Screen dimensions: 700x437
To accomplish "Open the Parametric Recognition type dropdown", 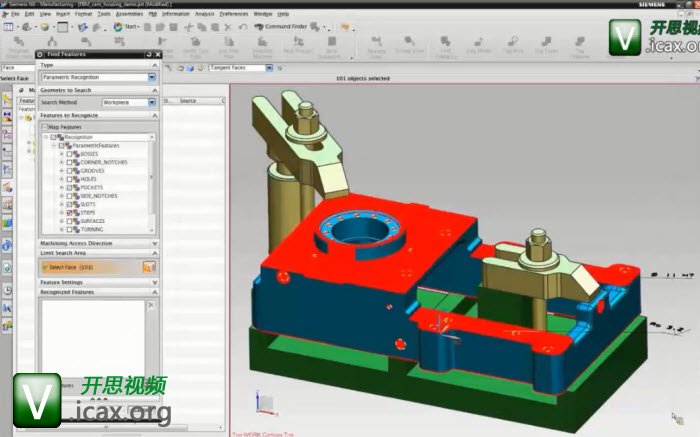I will pyautogui.click(x=152, y=77).
